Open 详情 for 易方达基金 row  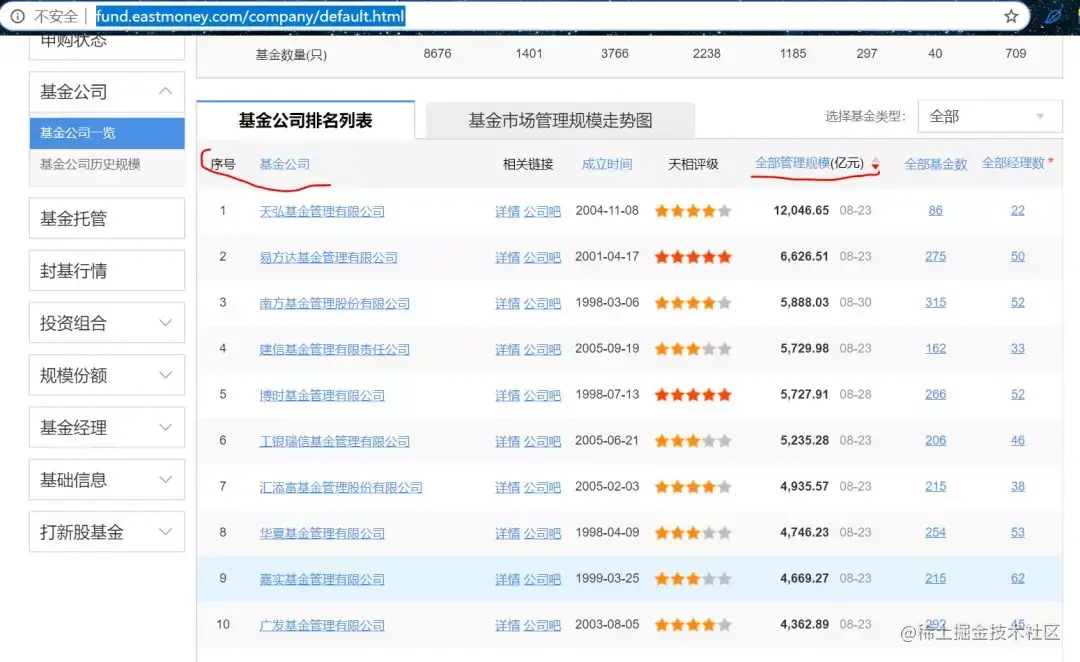[x=508, y=258]
